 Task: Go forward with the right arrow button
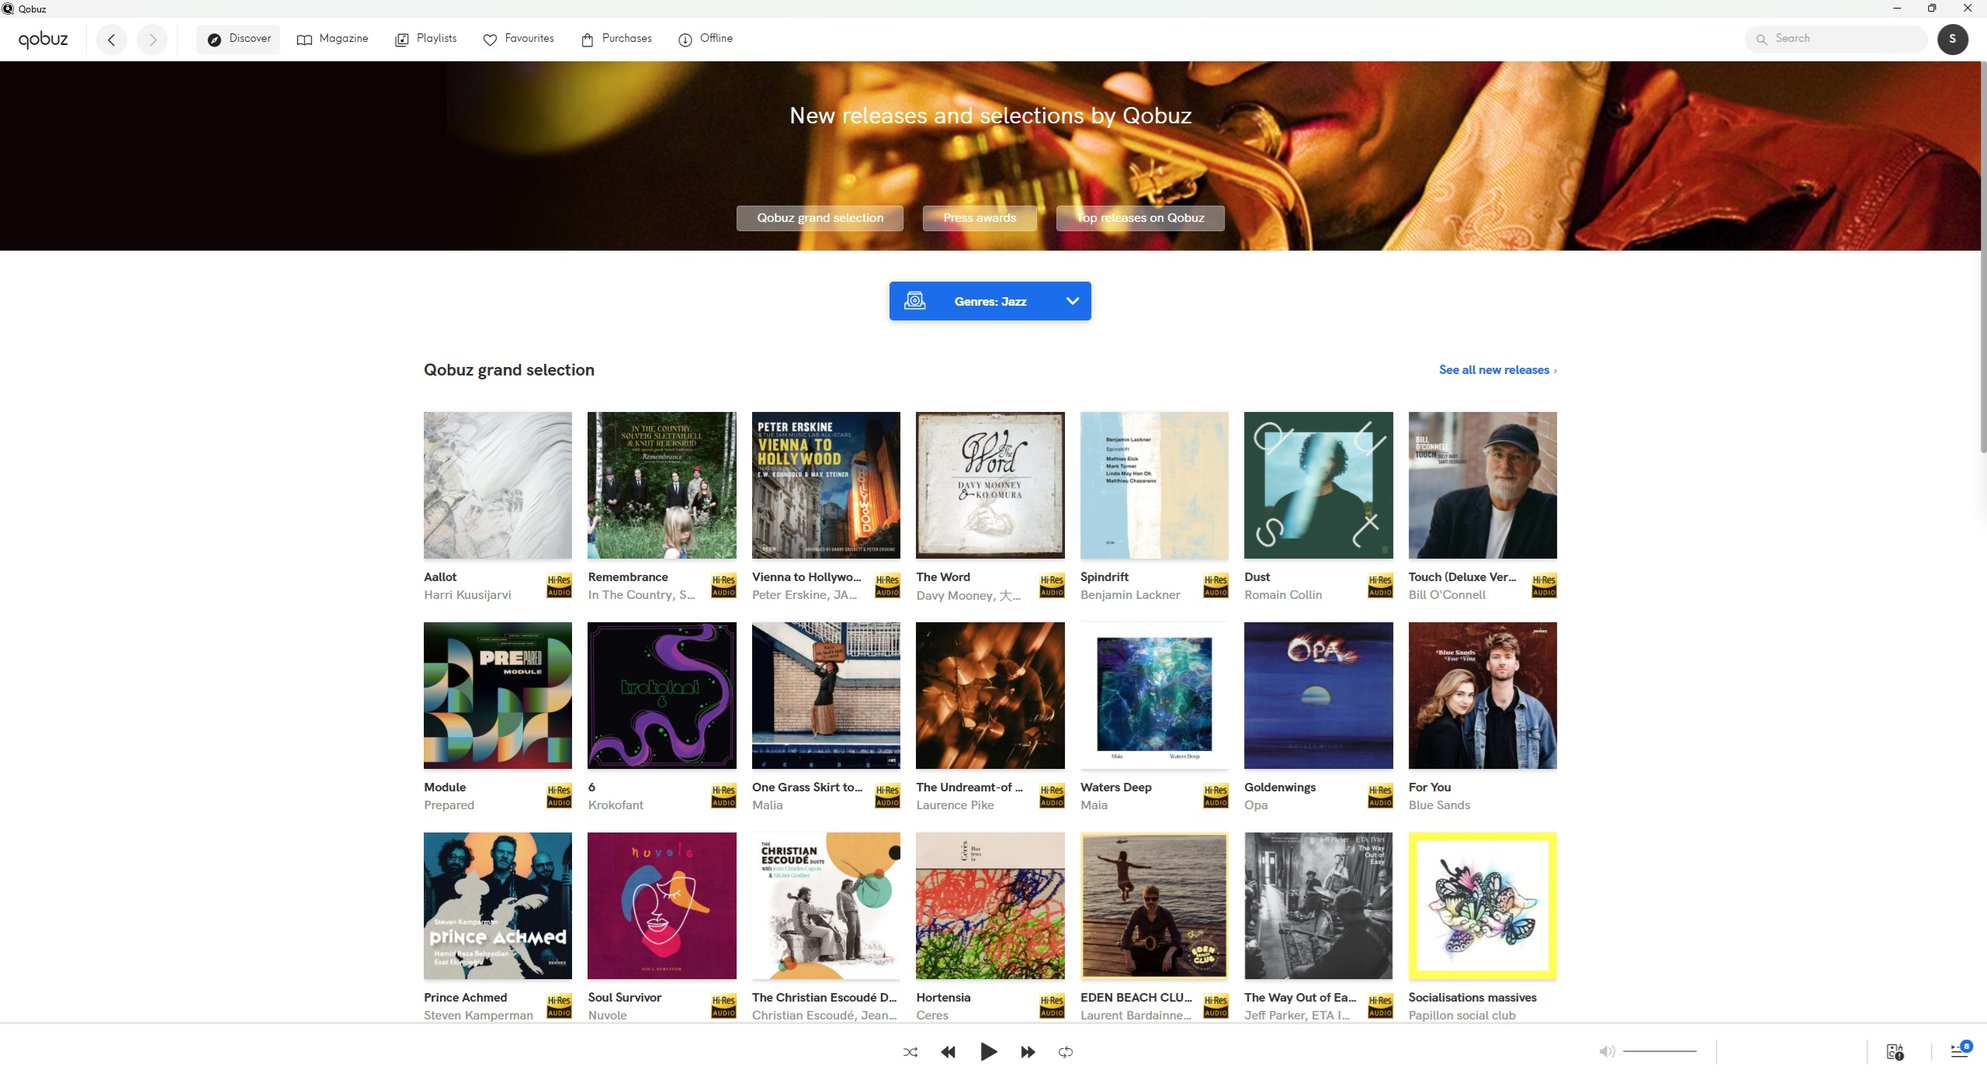pos(152,40)
